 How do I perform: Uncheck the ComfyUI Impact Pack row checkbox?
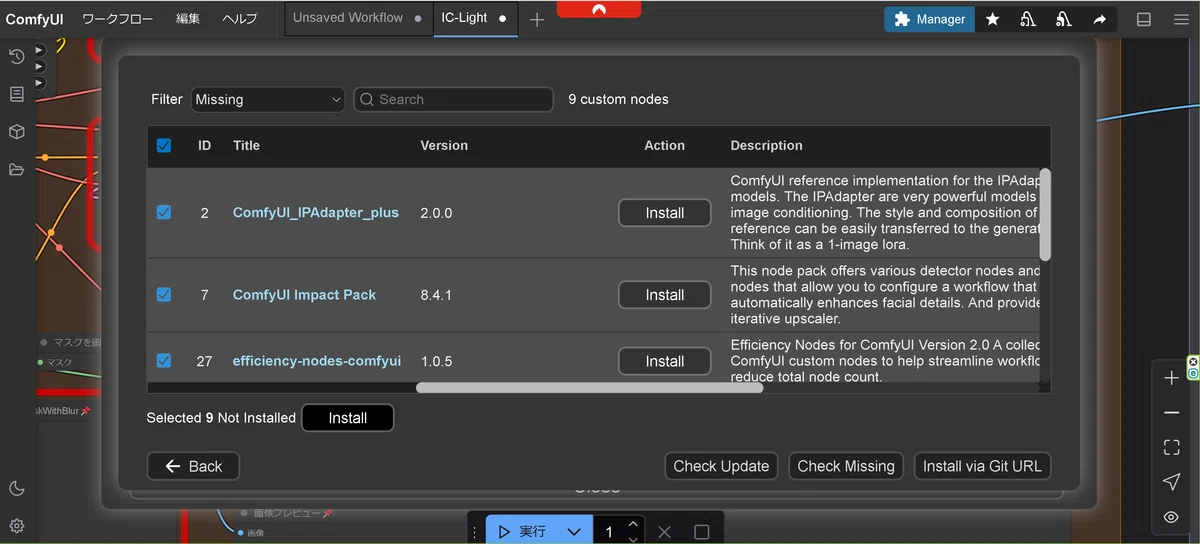pyautogui.click(x=164, y=294)
